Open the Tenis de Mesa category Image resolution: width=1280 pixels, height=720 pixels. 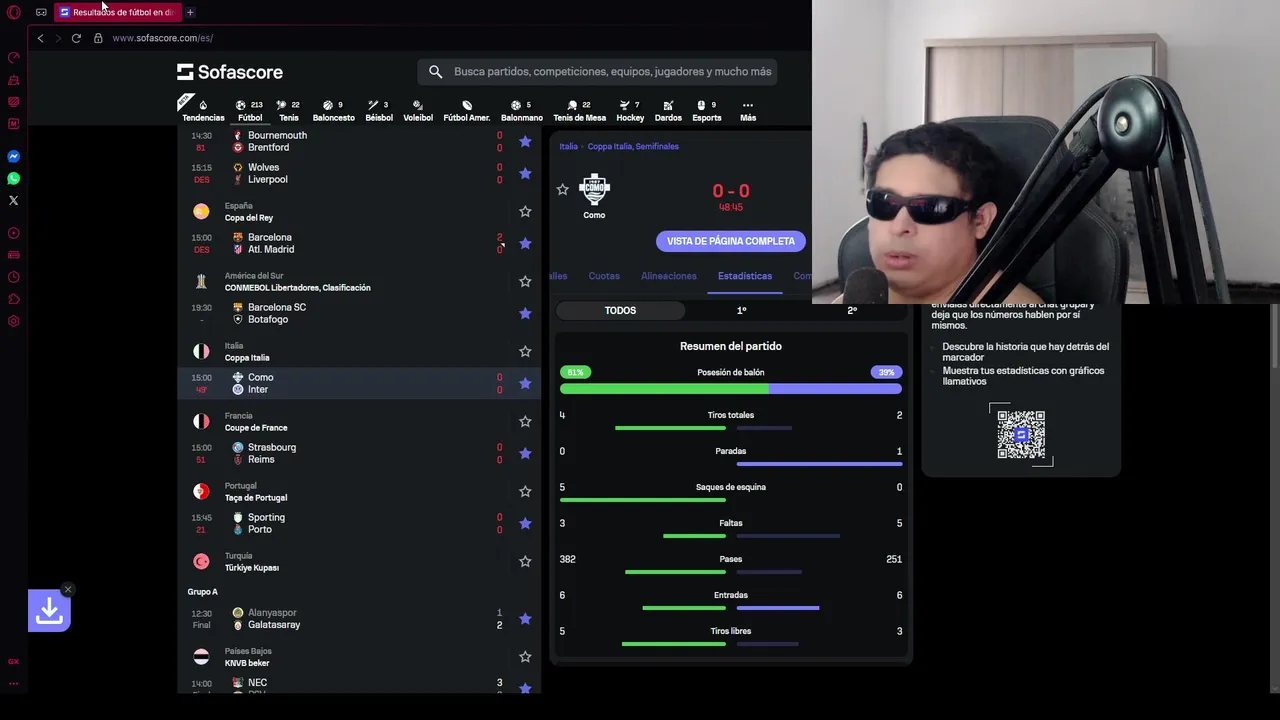click(x=580, y=110)
